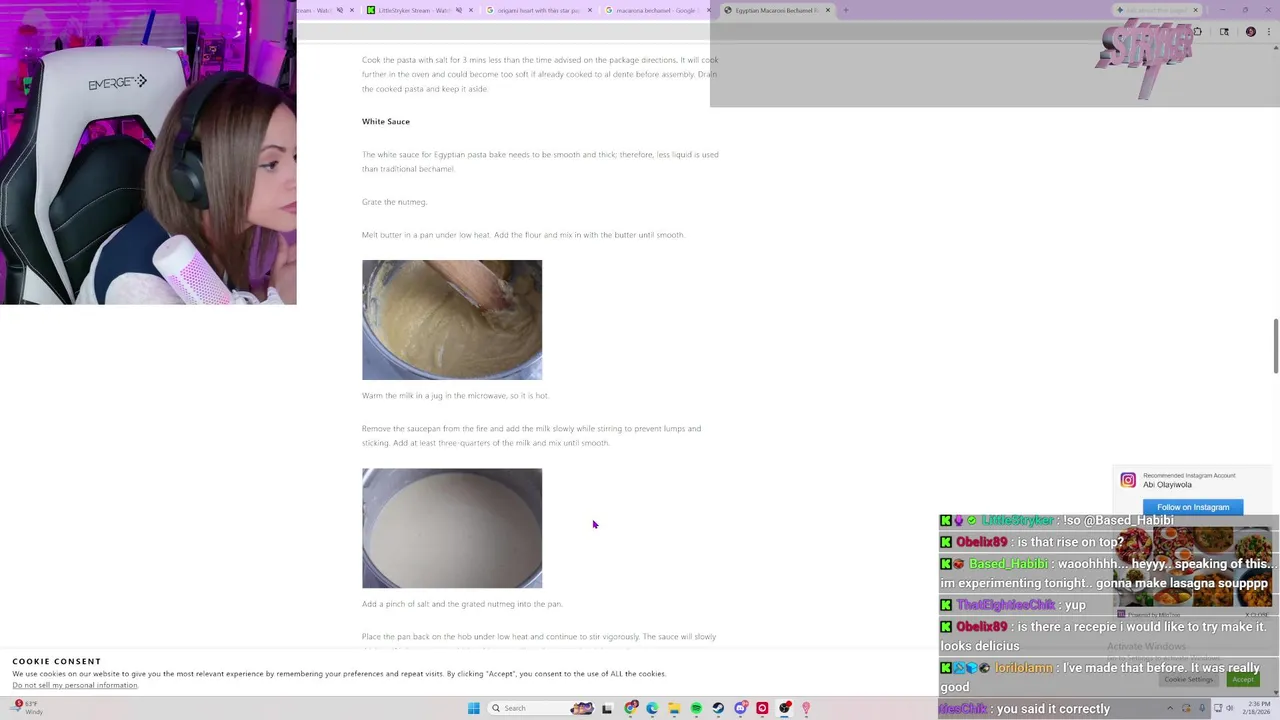Viewport: 1280px width, 720px height.
Task: Click the Abi Olayiwola account name
Action: pyautogui.click(x=1167, y=485)
